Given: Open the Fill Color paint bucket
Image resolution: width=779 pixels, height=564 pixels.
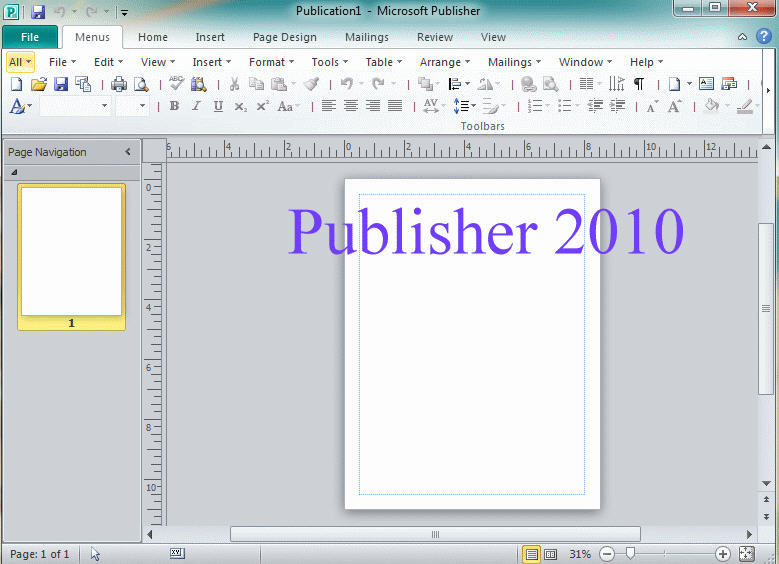Looking at the screenshot, I should (x=712, y=106).
